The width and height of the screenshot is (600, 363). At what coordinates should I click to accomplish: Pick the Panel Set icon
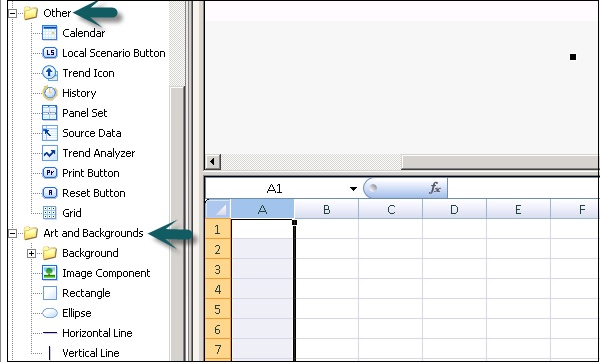[x=50, y=113]
